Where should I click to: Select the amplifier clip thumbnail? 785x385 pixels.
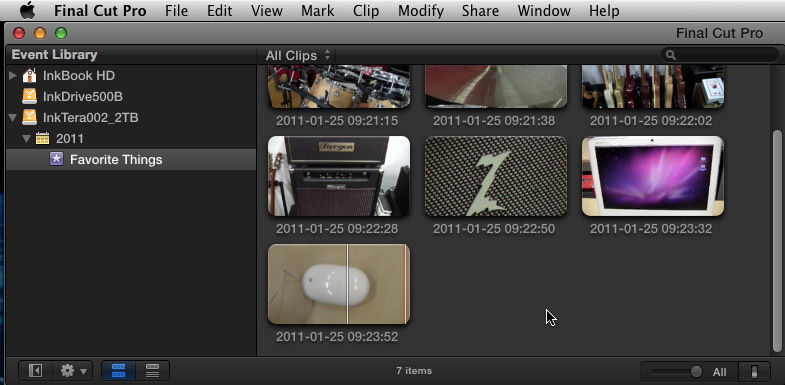339,176
